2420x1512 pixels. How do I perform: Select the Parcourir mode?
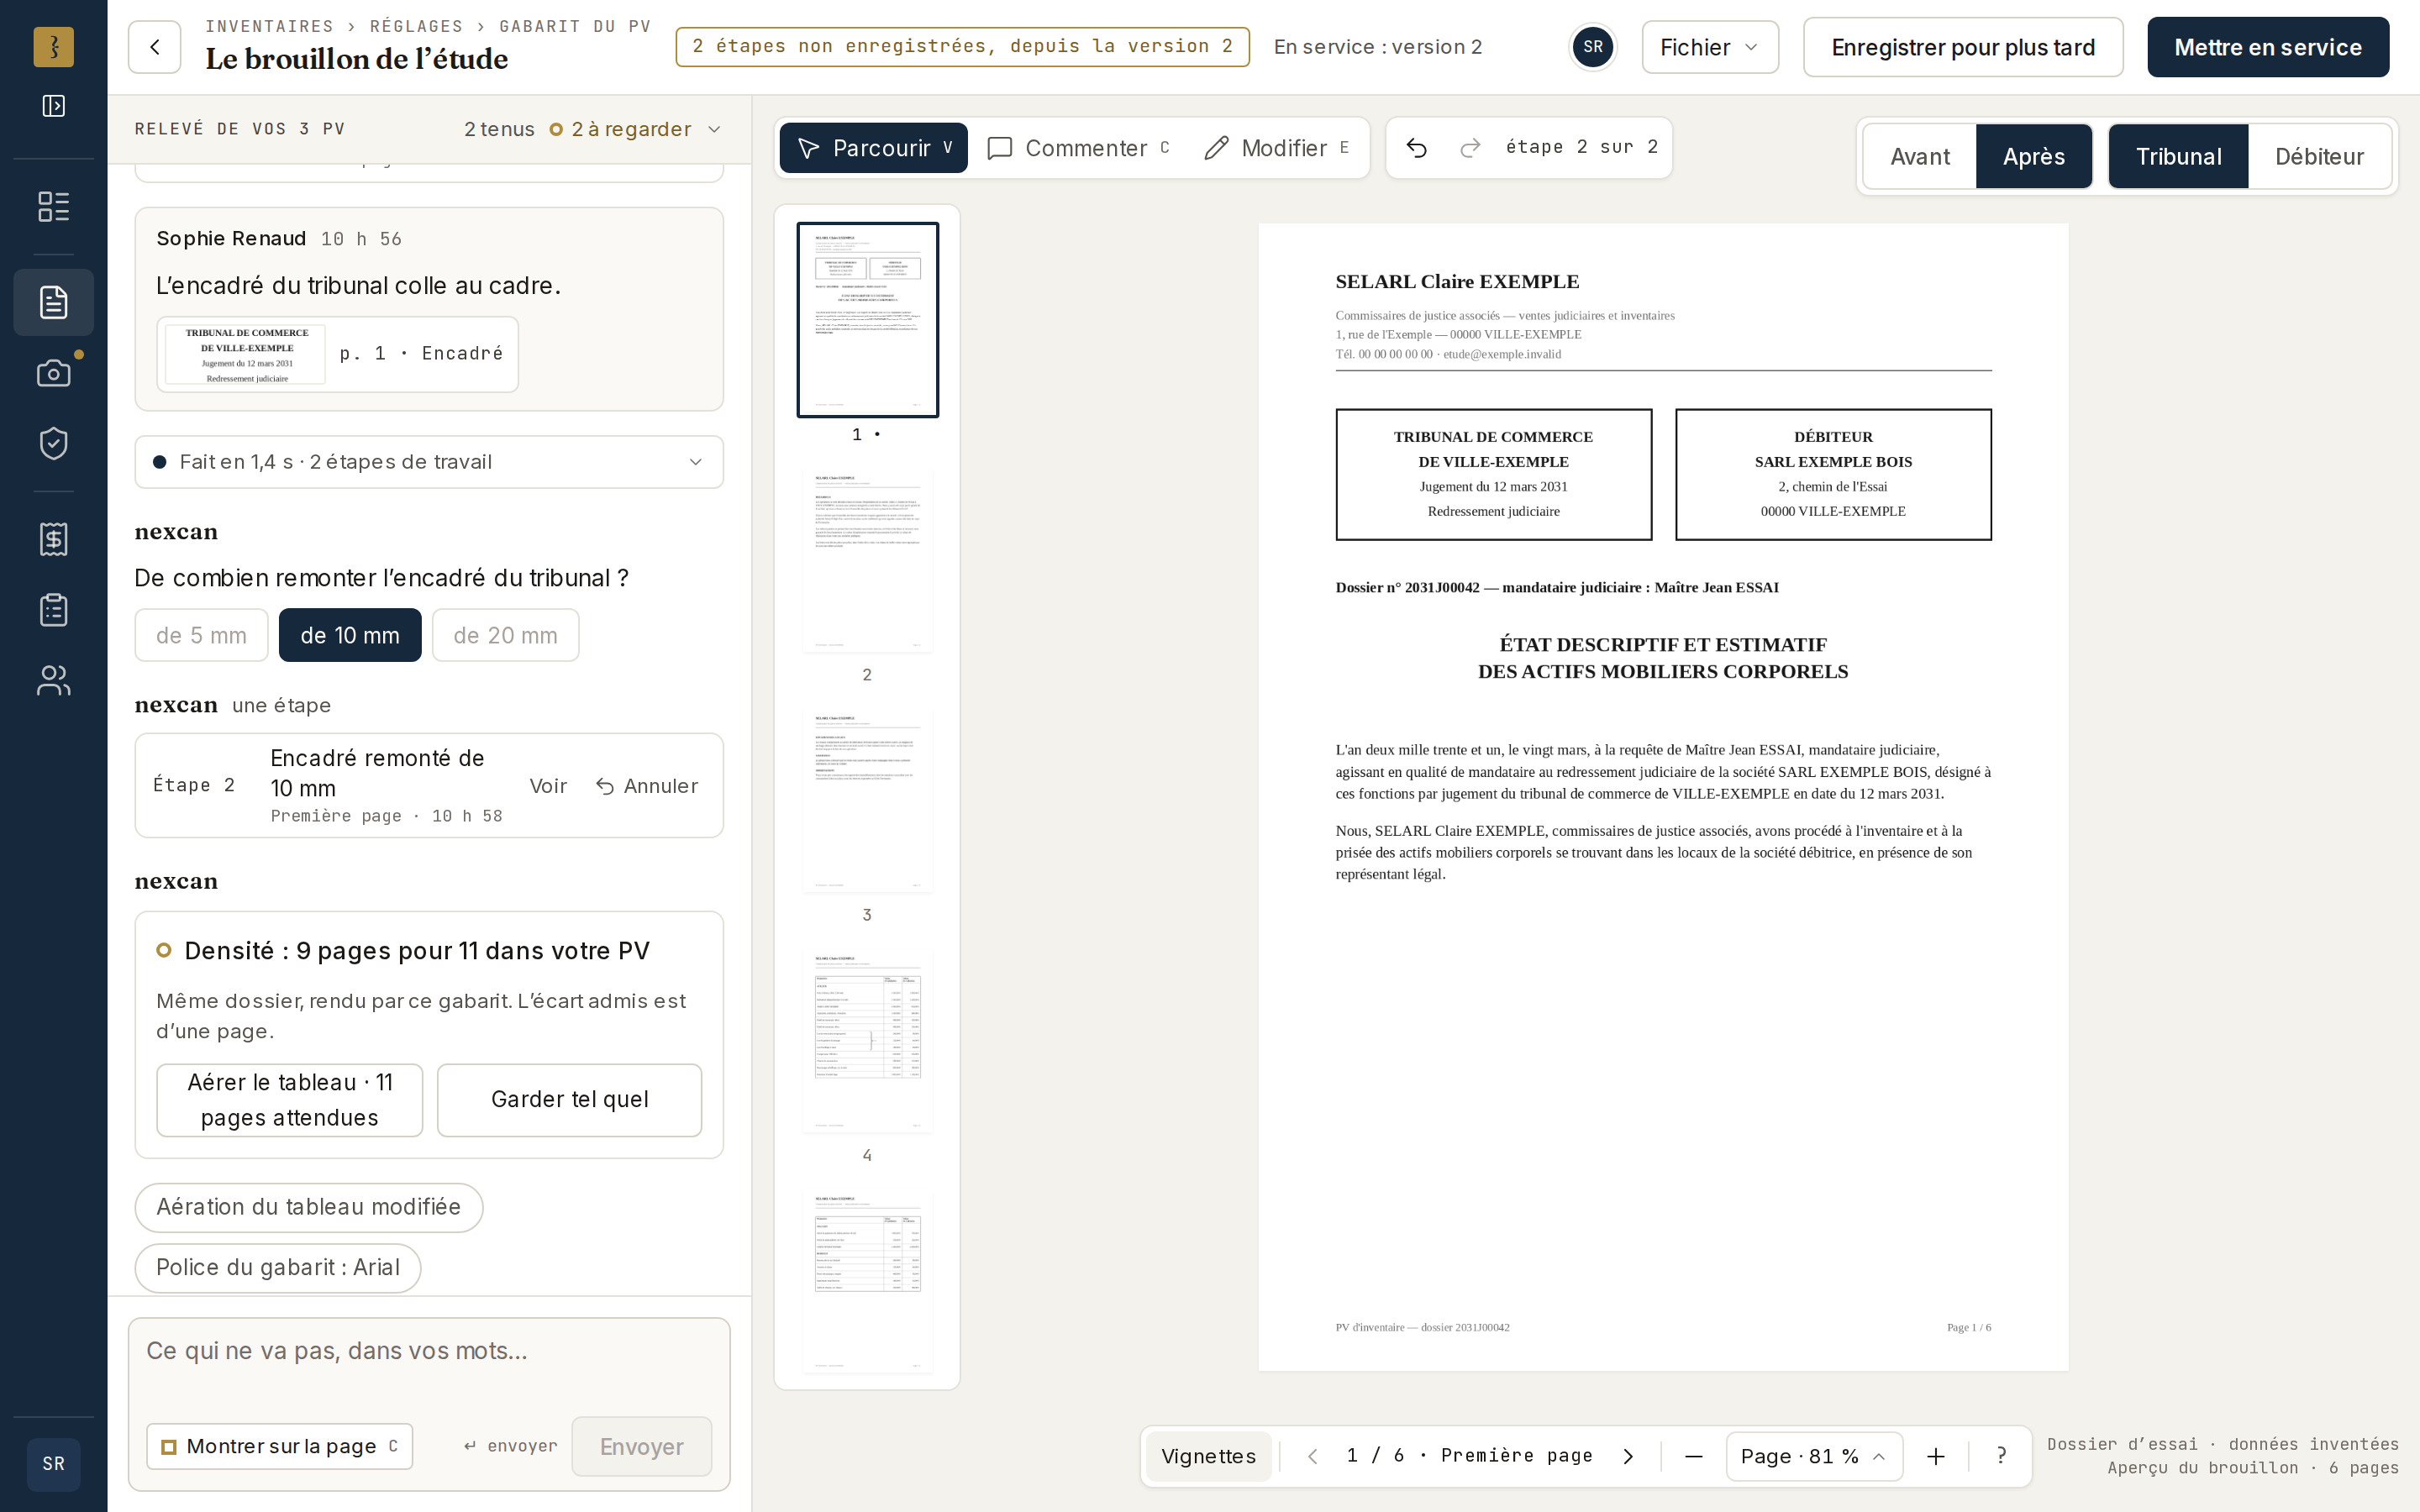click(873, 148)
